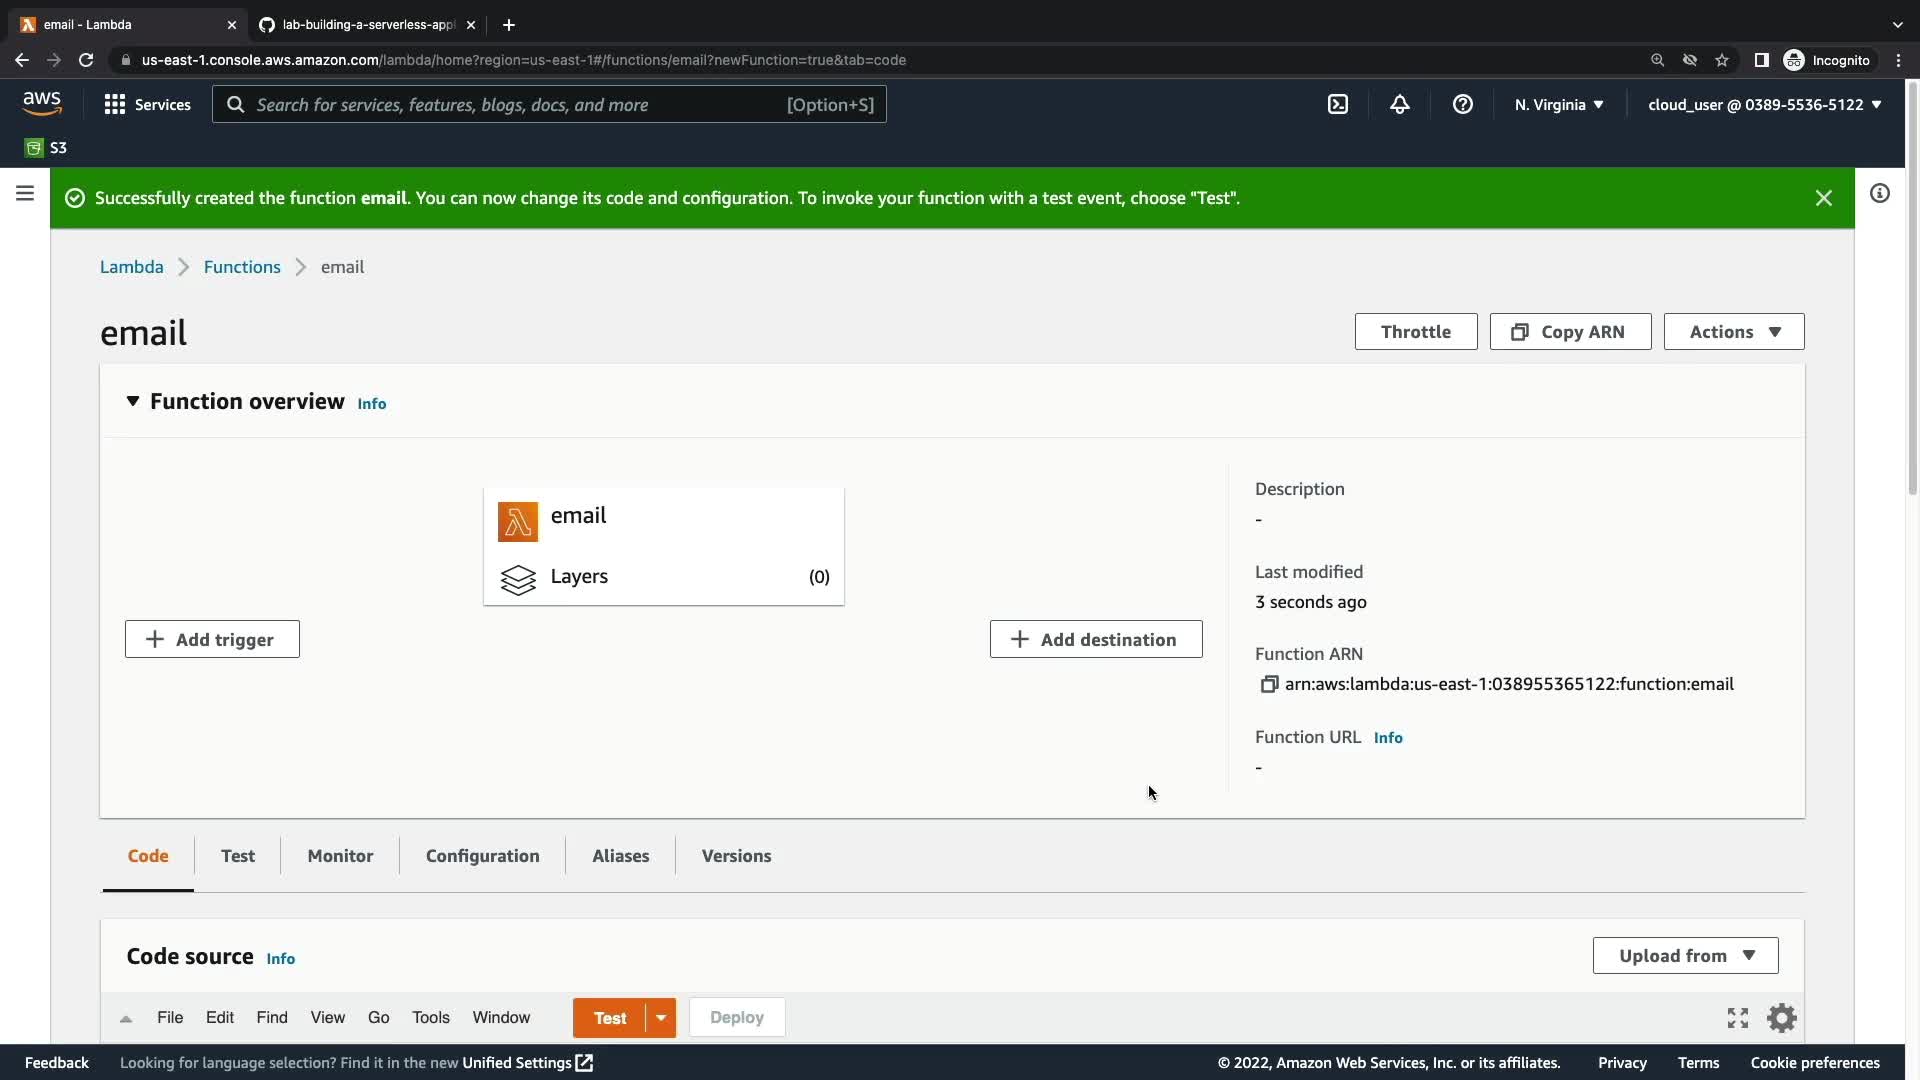Open N. Virginia region selector
Image resolution: width=1920 pixels, height=1080 pixels.
pos(1558,104)
